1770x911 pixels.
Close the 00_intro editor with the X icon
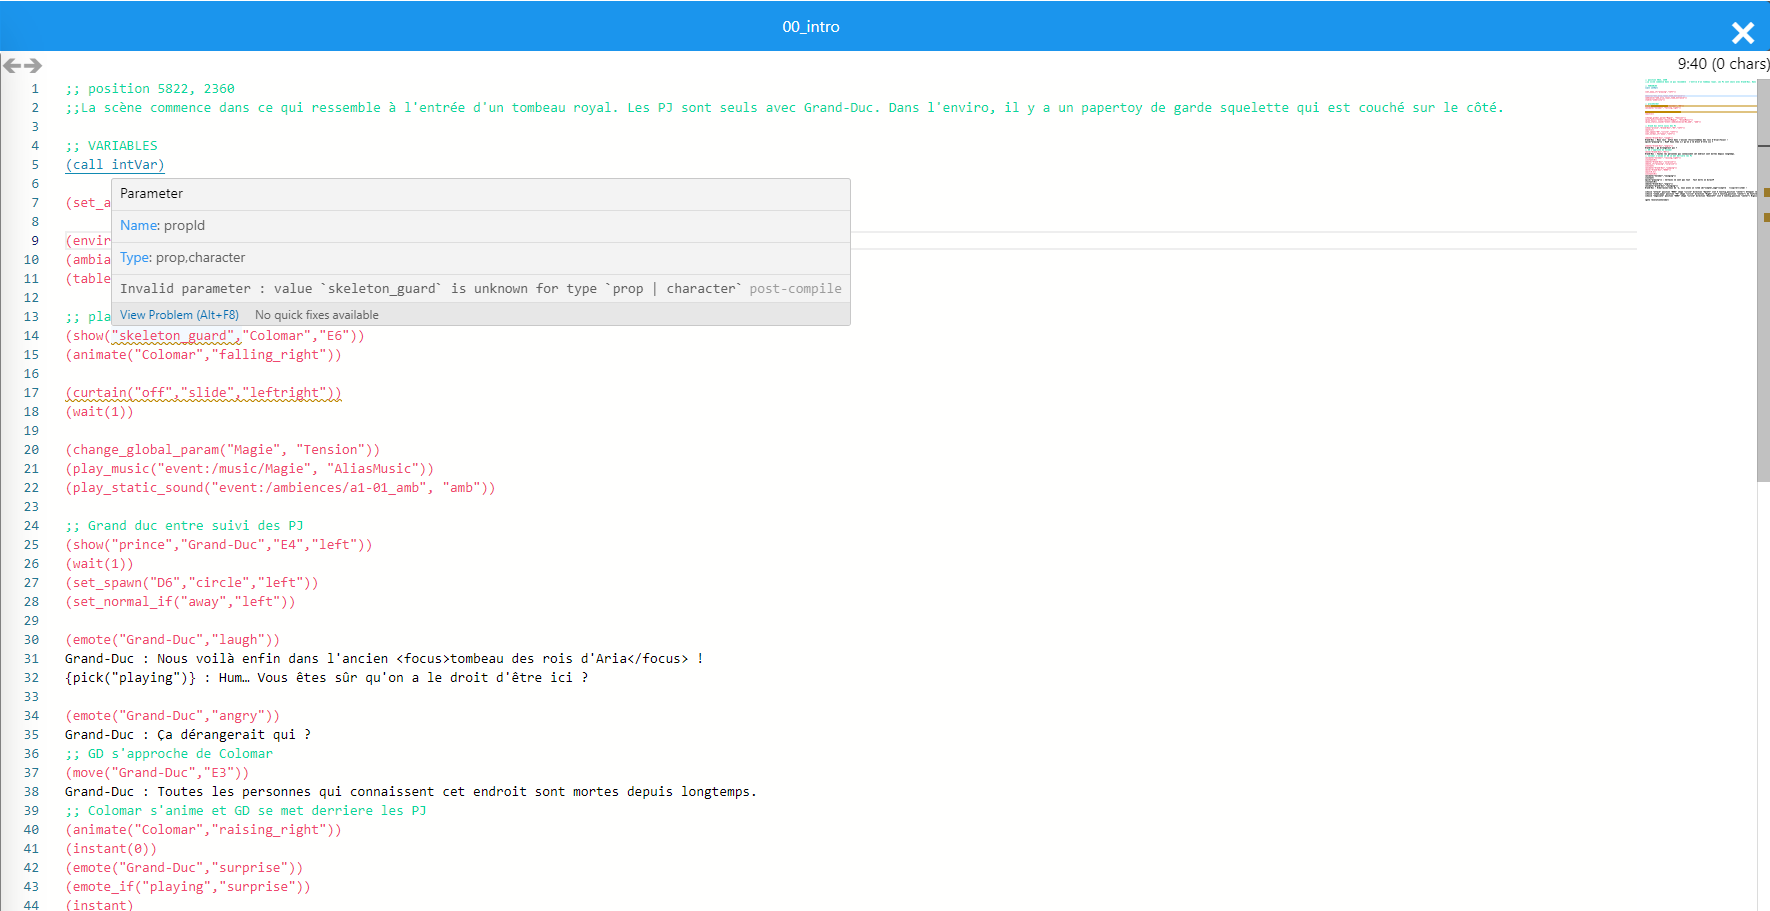pyautogui.click(x=1743, y=32)
